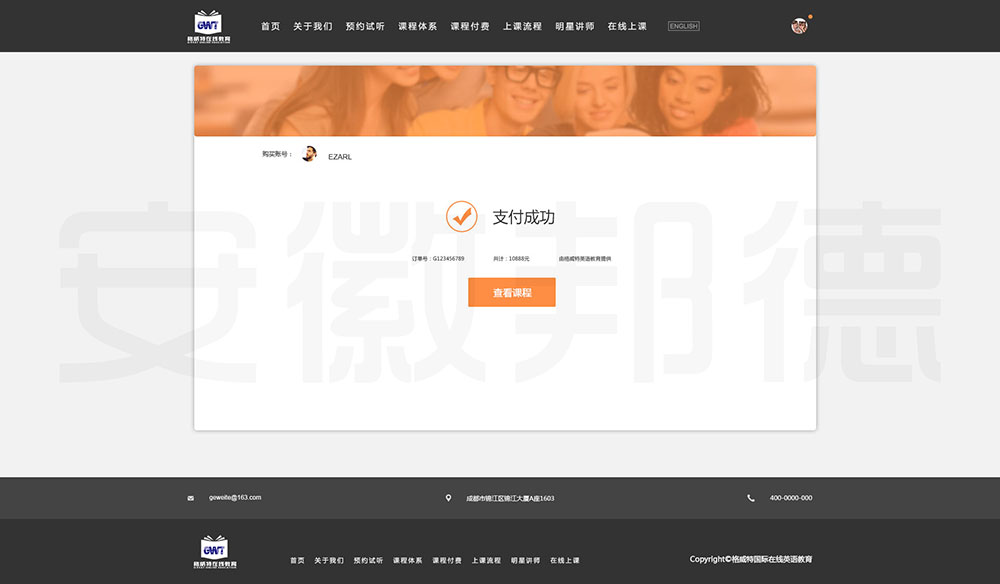The image size is (1000, 584).
Task: Open 课程付费 in the header menu
Action: (x=470, y=26)
